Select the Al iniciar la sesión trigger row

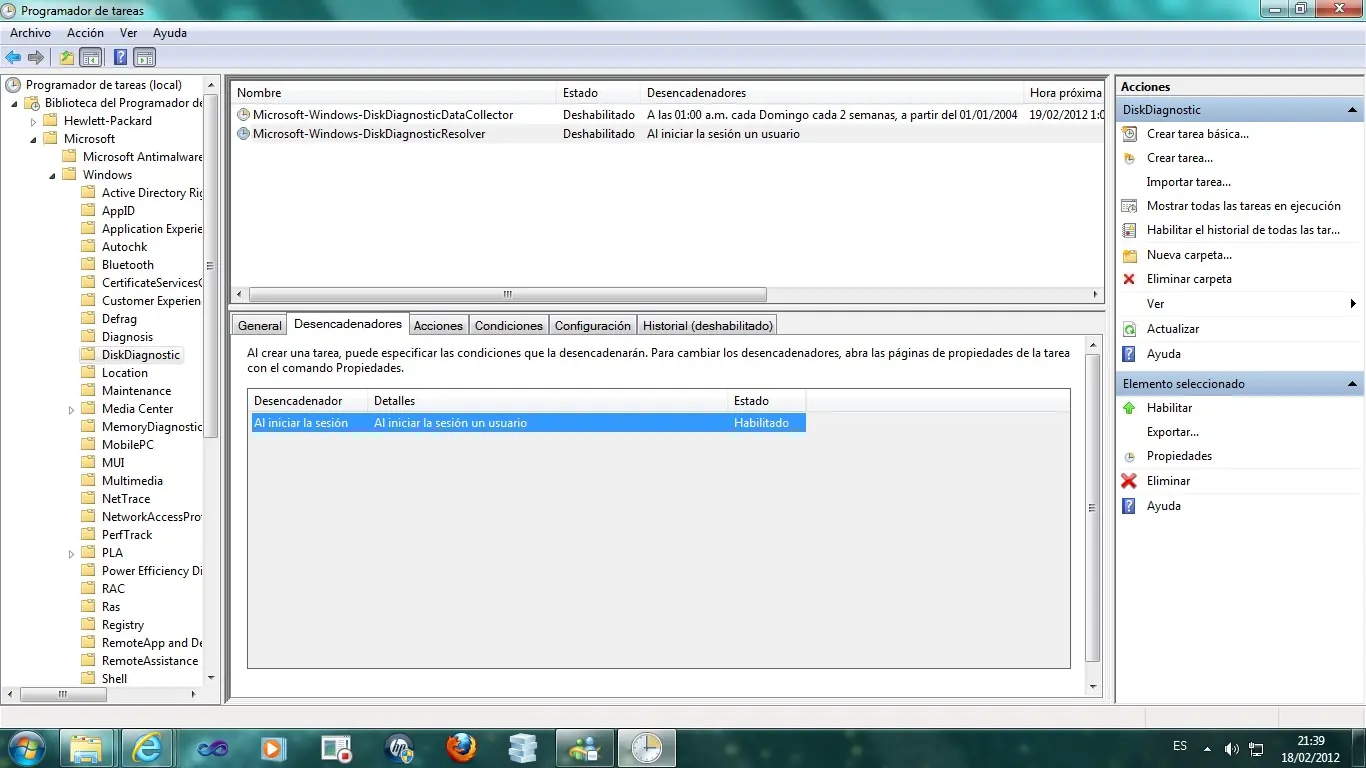point(527,423)
